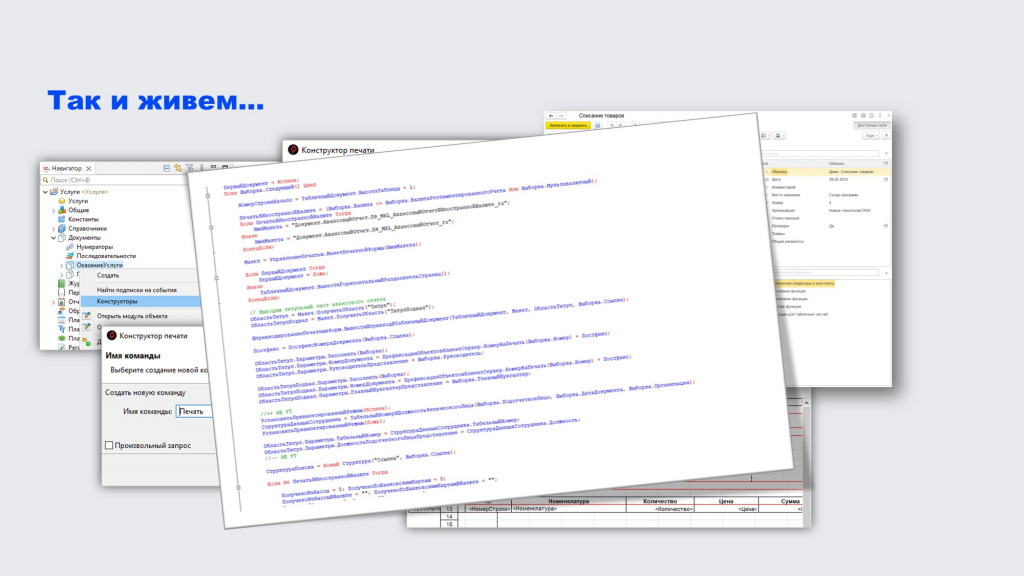Select the Нумераторы item in the tree
The image size is (1024, 576).
(95, 247)
